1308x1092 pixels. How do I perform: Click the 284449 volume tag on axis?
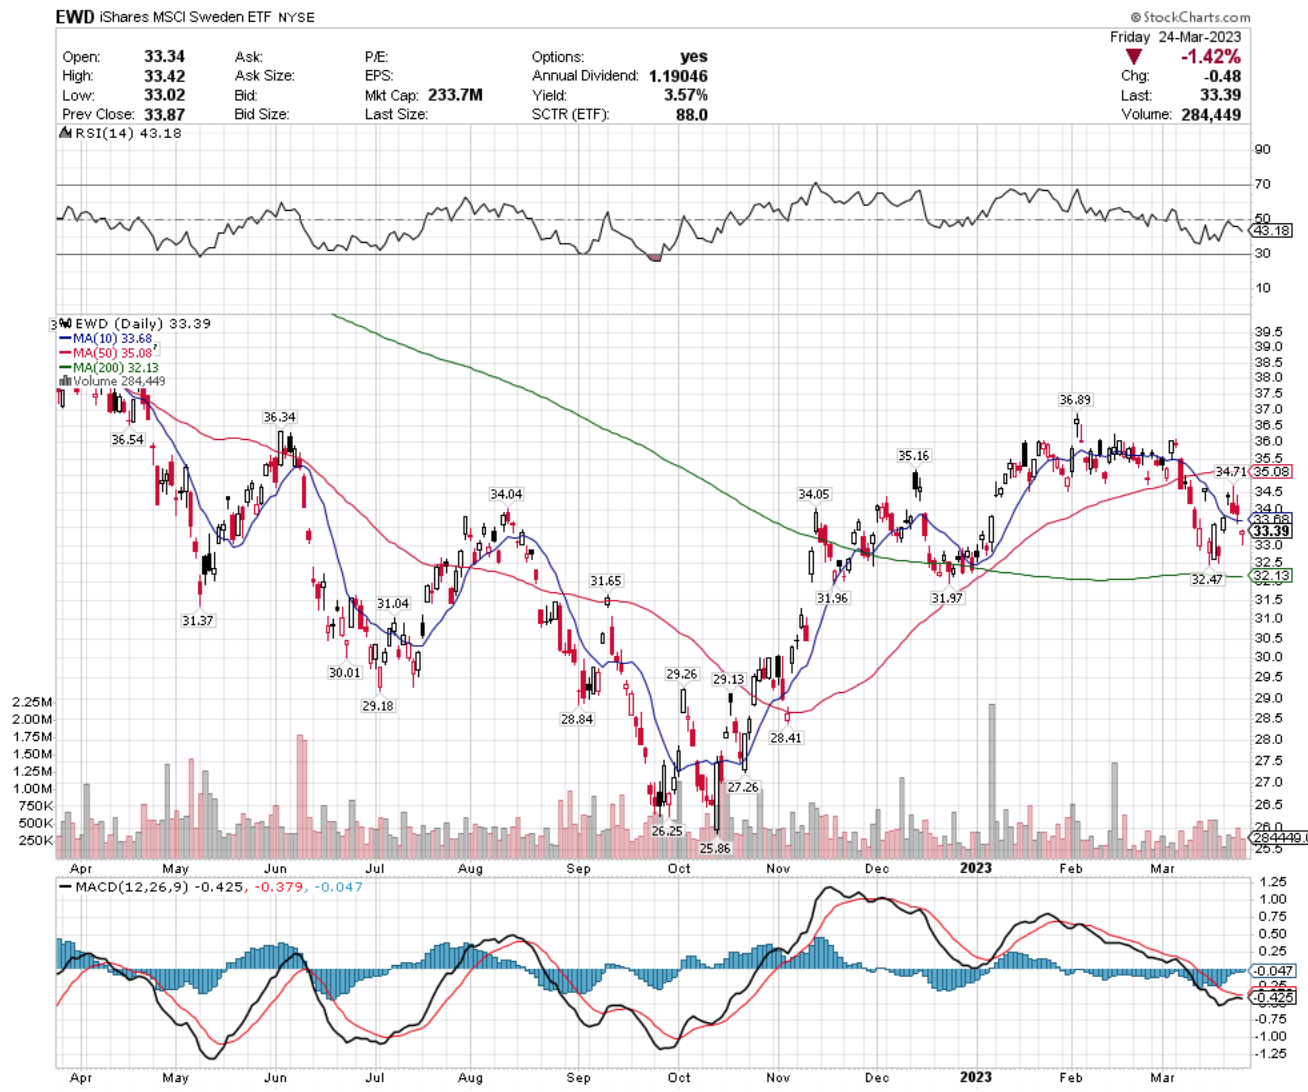point(1279,838)
